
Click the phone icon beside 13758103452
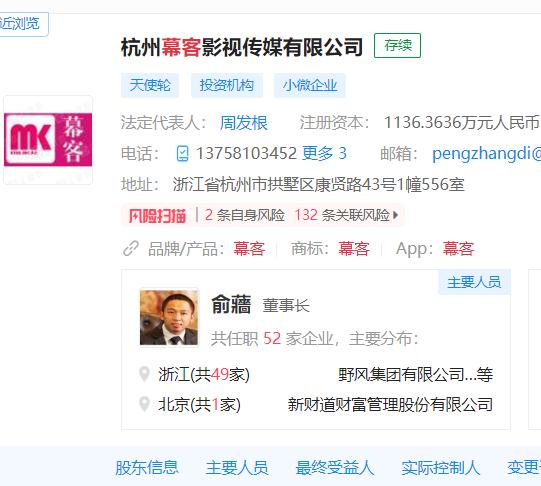pyautogui.click(x=183, y=153)
